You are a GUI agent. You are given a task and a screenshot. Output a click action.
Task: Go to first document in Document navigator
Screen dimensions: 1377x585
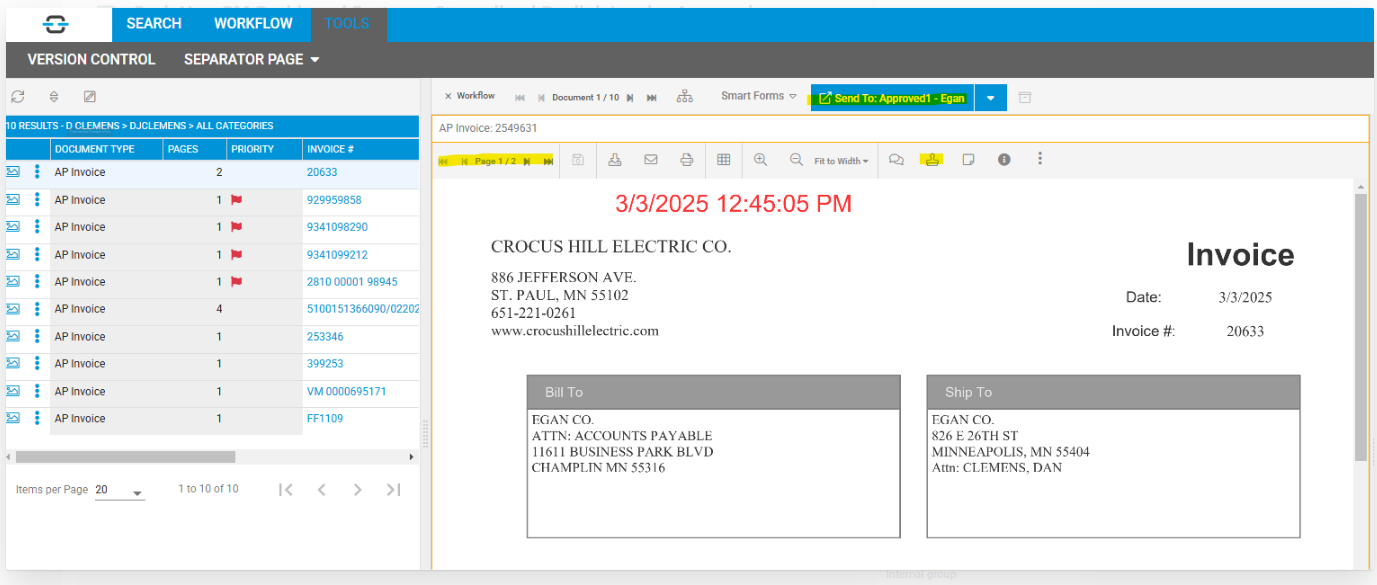[520, 97]
